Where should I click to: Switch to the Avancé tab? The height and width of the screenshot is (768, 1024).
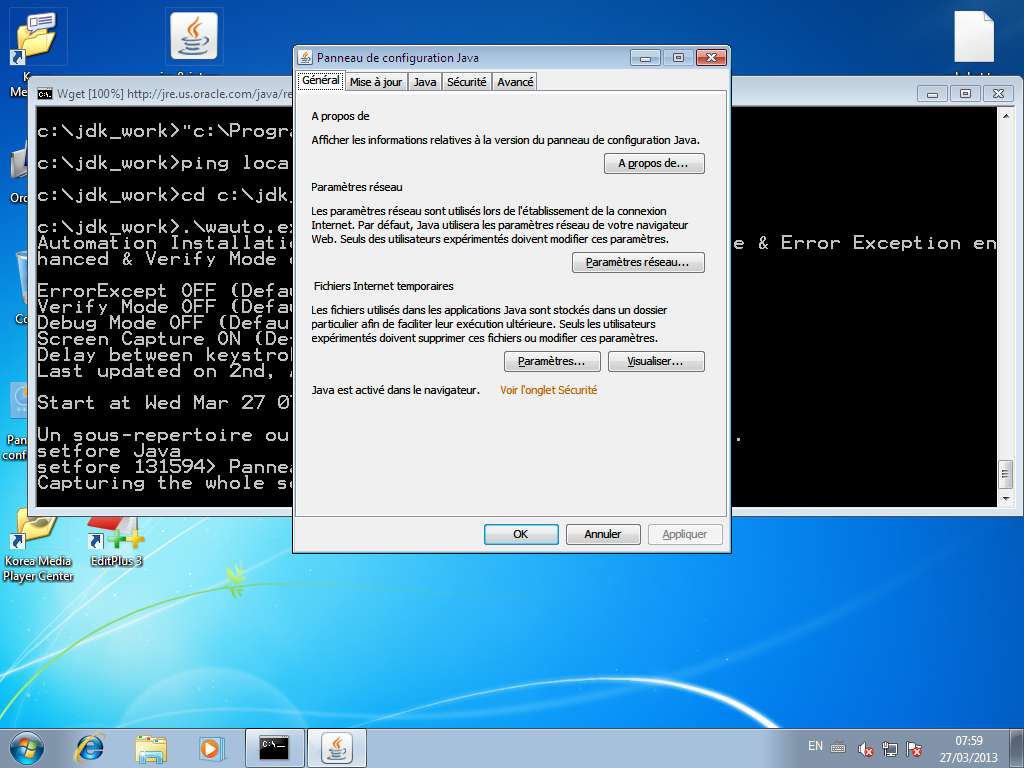[x=515, y=82]
